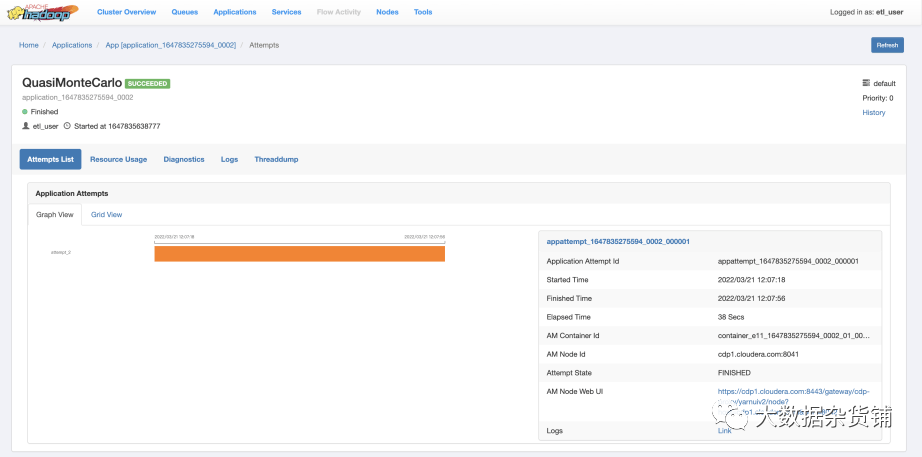922x457 pixels.
Task: Click the Apache Hadoop logo
Action: click(x=42, y=12)
